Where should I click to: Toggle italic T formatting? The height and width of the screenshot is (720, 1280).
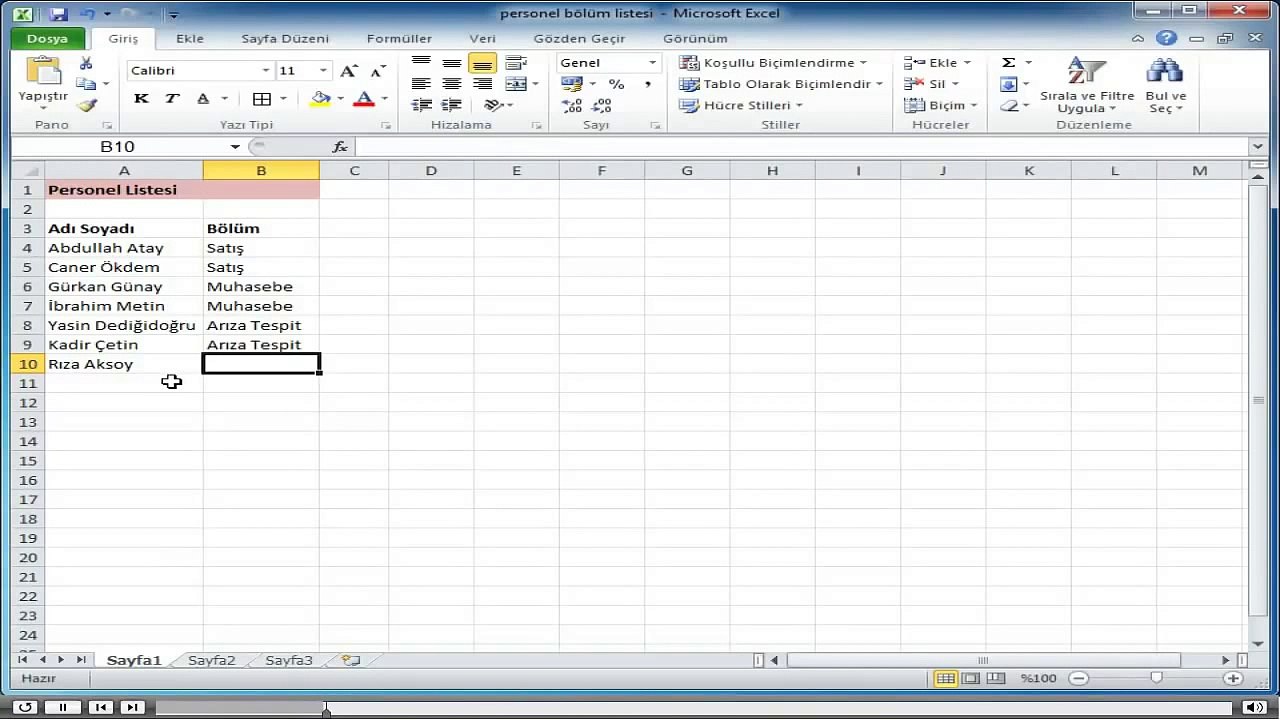tap(172, 99)
